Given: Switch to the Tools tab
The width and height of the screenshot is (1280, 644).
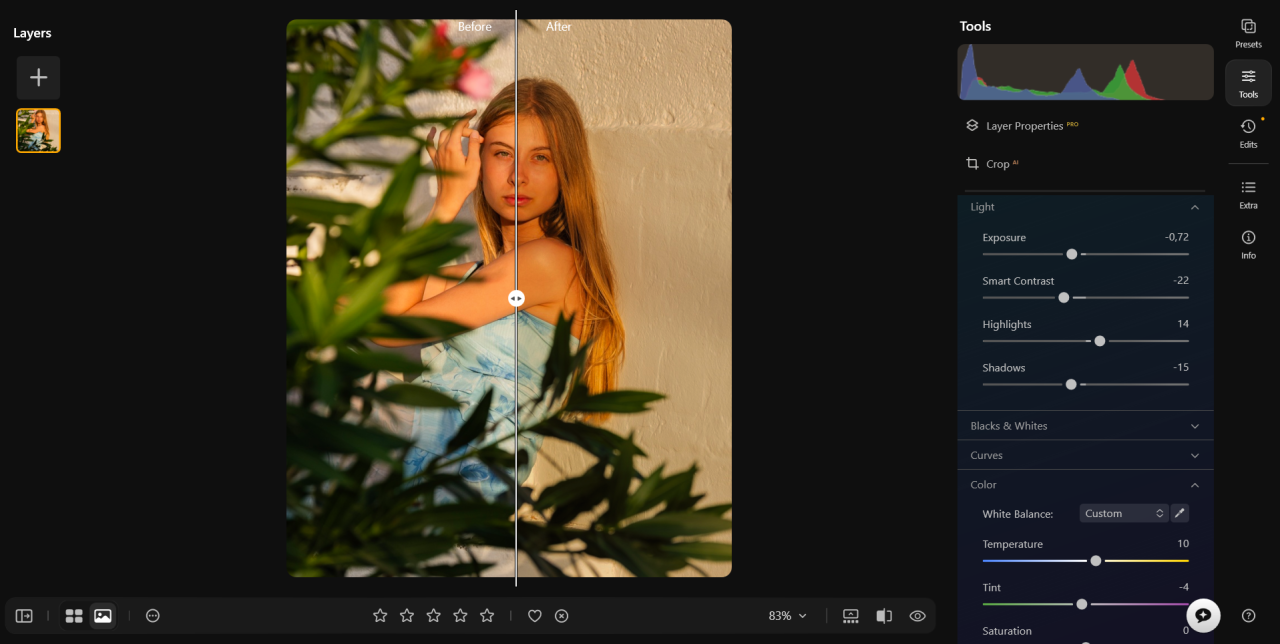Looking at the screenshot, I should [1248, 83].
